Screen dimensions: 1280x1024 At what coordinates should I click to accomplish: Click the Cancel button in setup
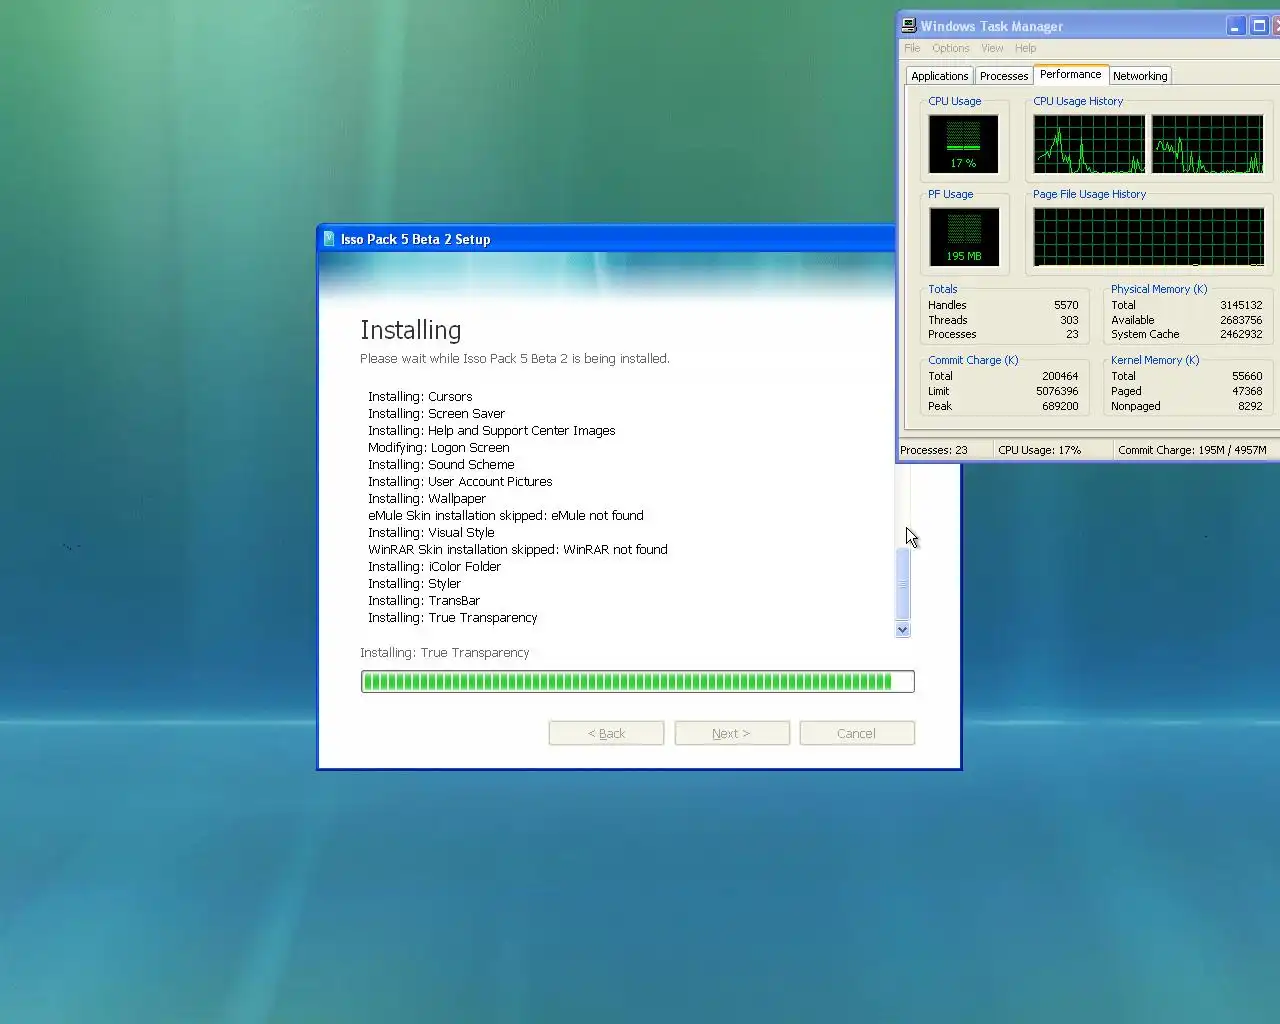pyautogui.click(x=857, y=733)
